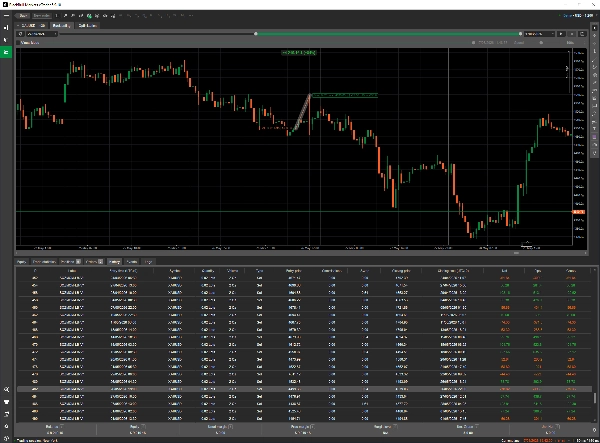This screenshot has width=600, height=443.
Task: Sort history by the Entry price column header
Action: tap(293, 271)
